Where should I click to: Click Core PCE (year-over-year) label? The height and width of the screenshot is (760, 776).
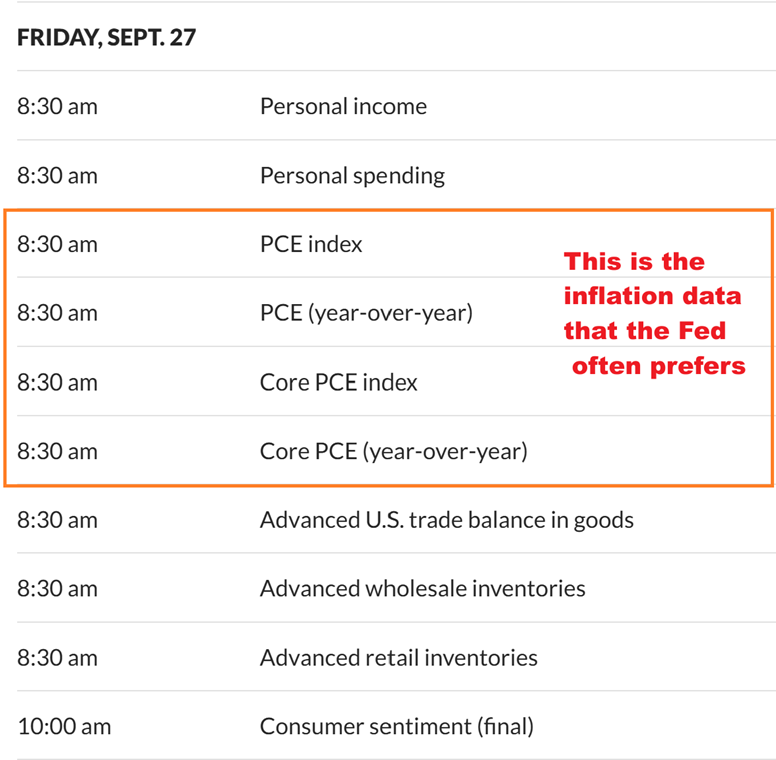click(393, 451)
